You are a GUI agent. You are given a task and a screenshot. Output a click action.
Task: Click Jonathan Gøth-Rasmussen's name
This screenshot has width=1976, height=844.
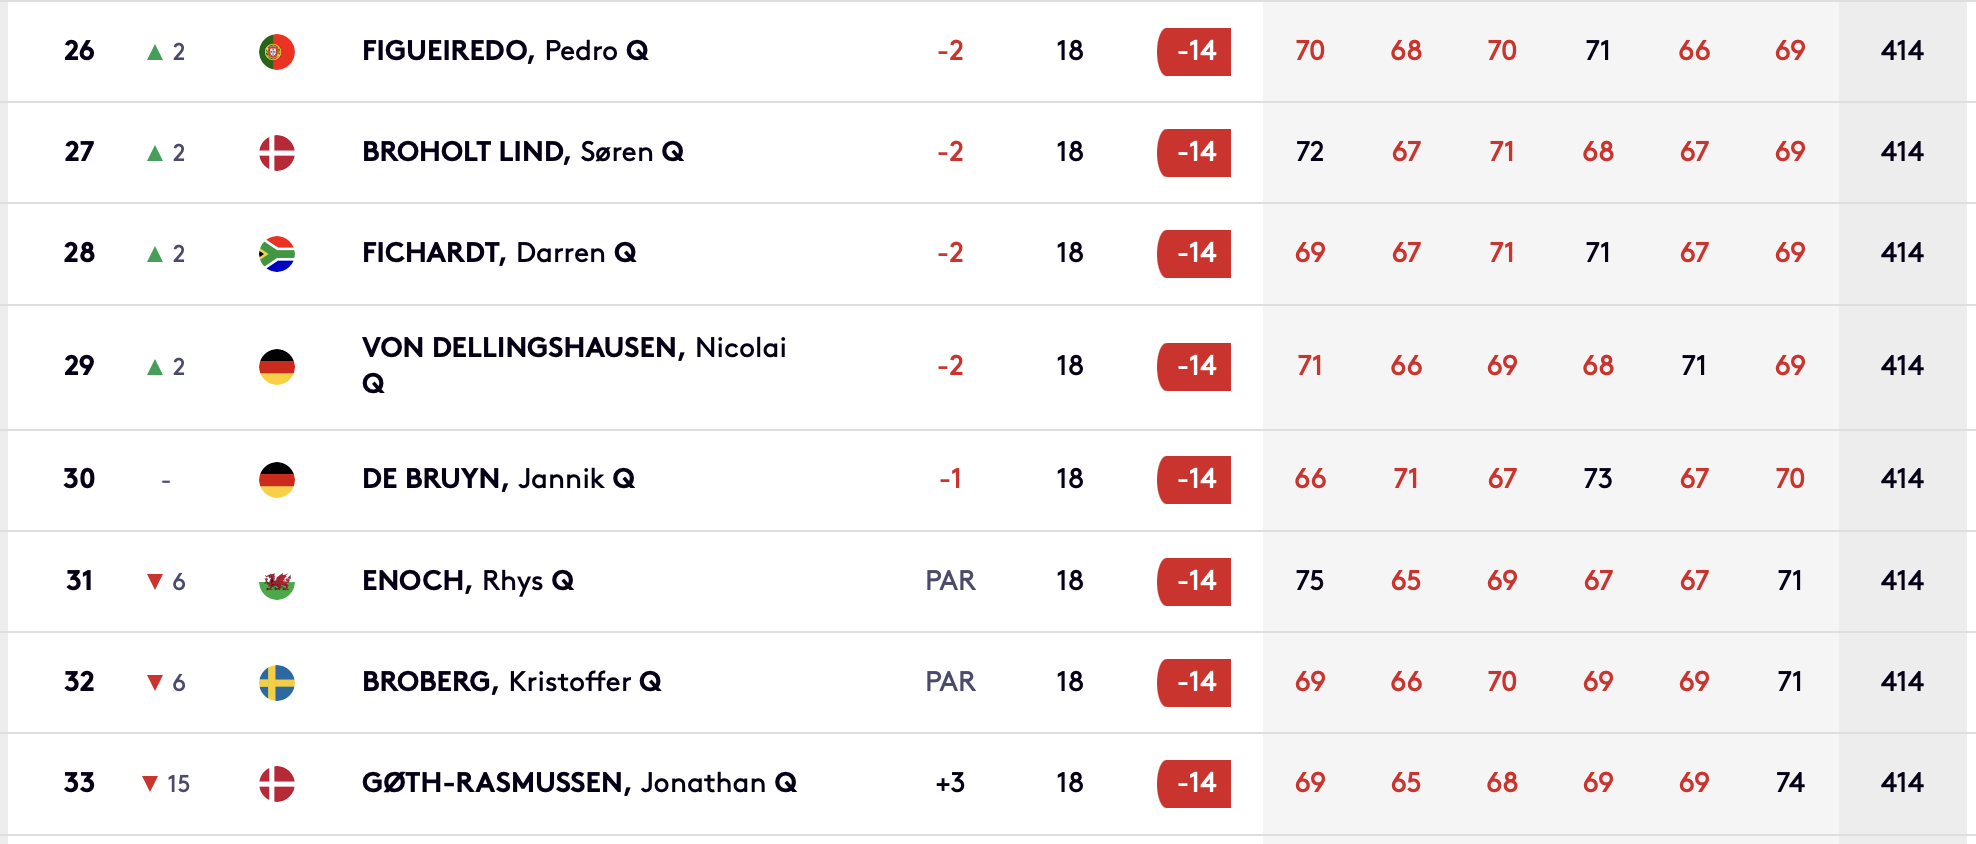click(x=578, y=783)
